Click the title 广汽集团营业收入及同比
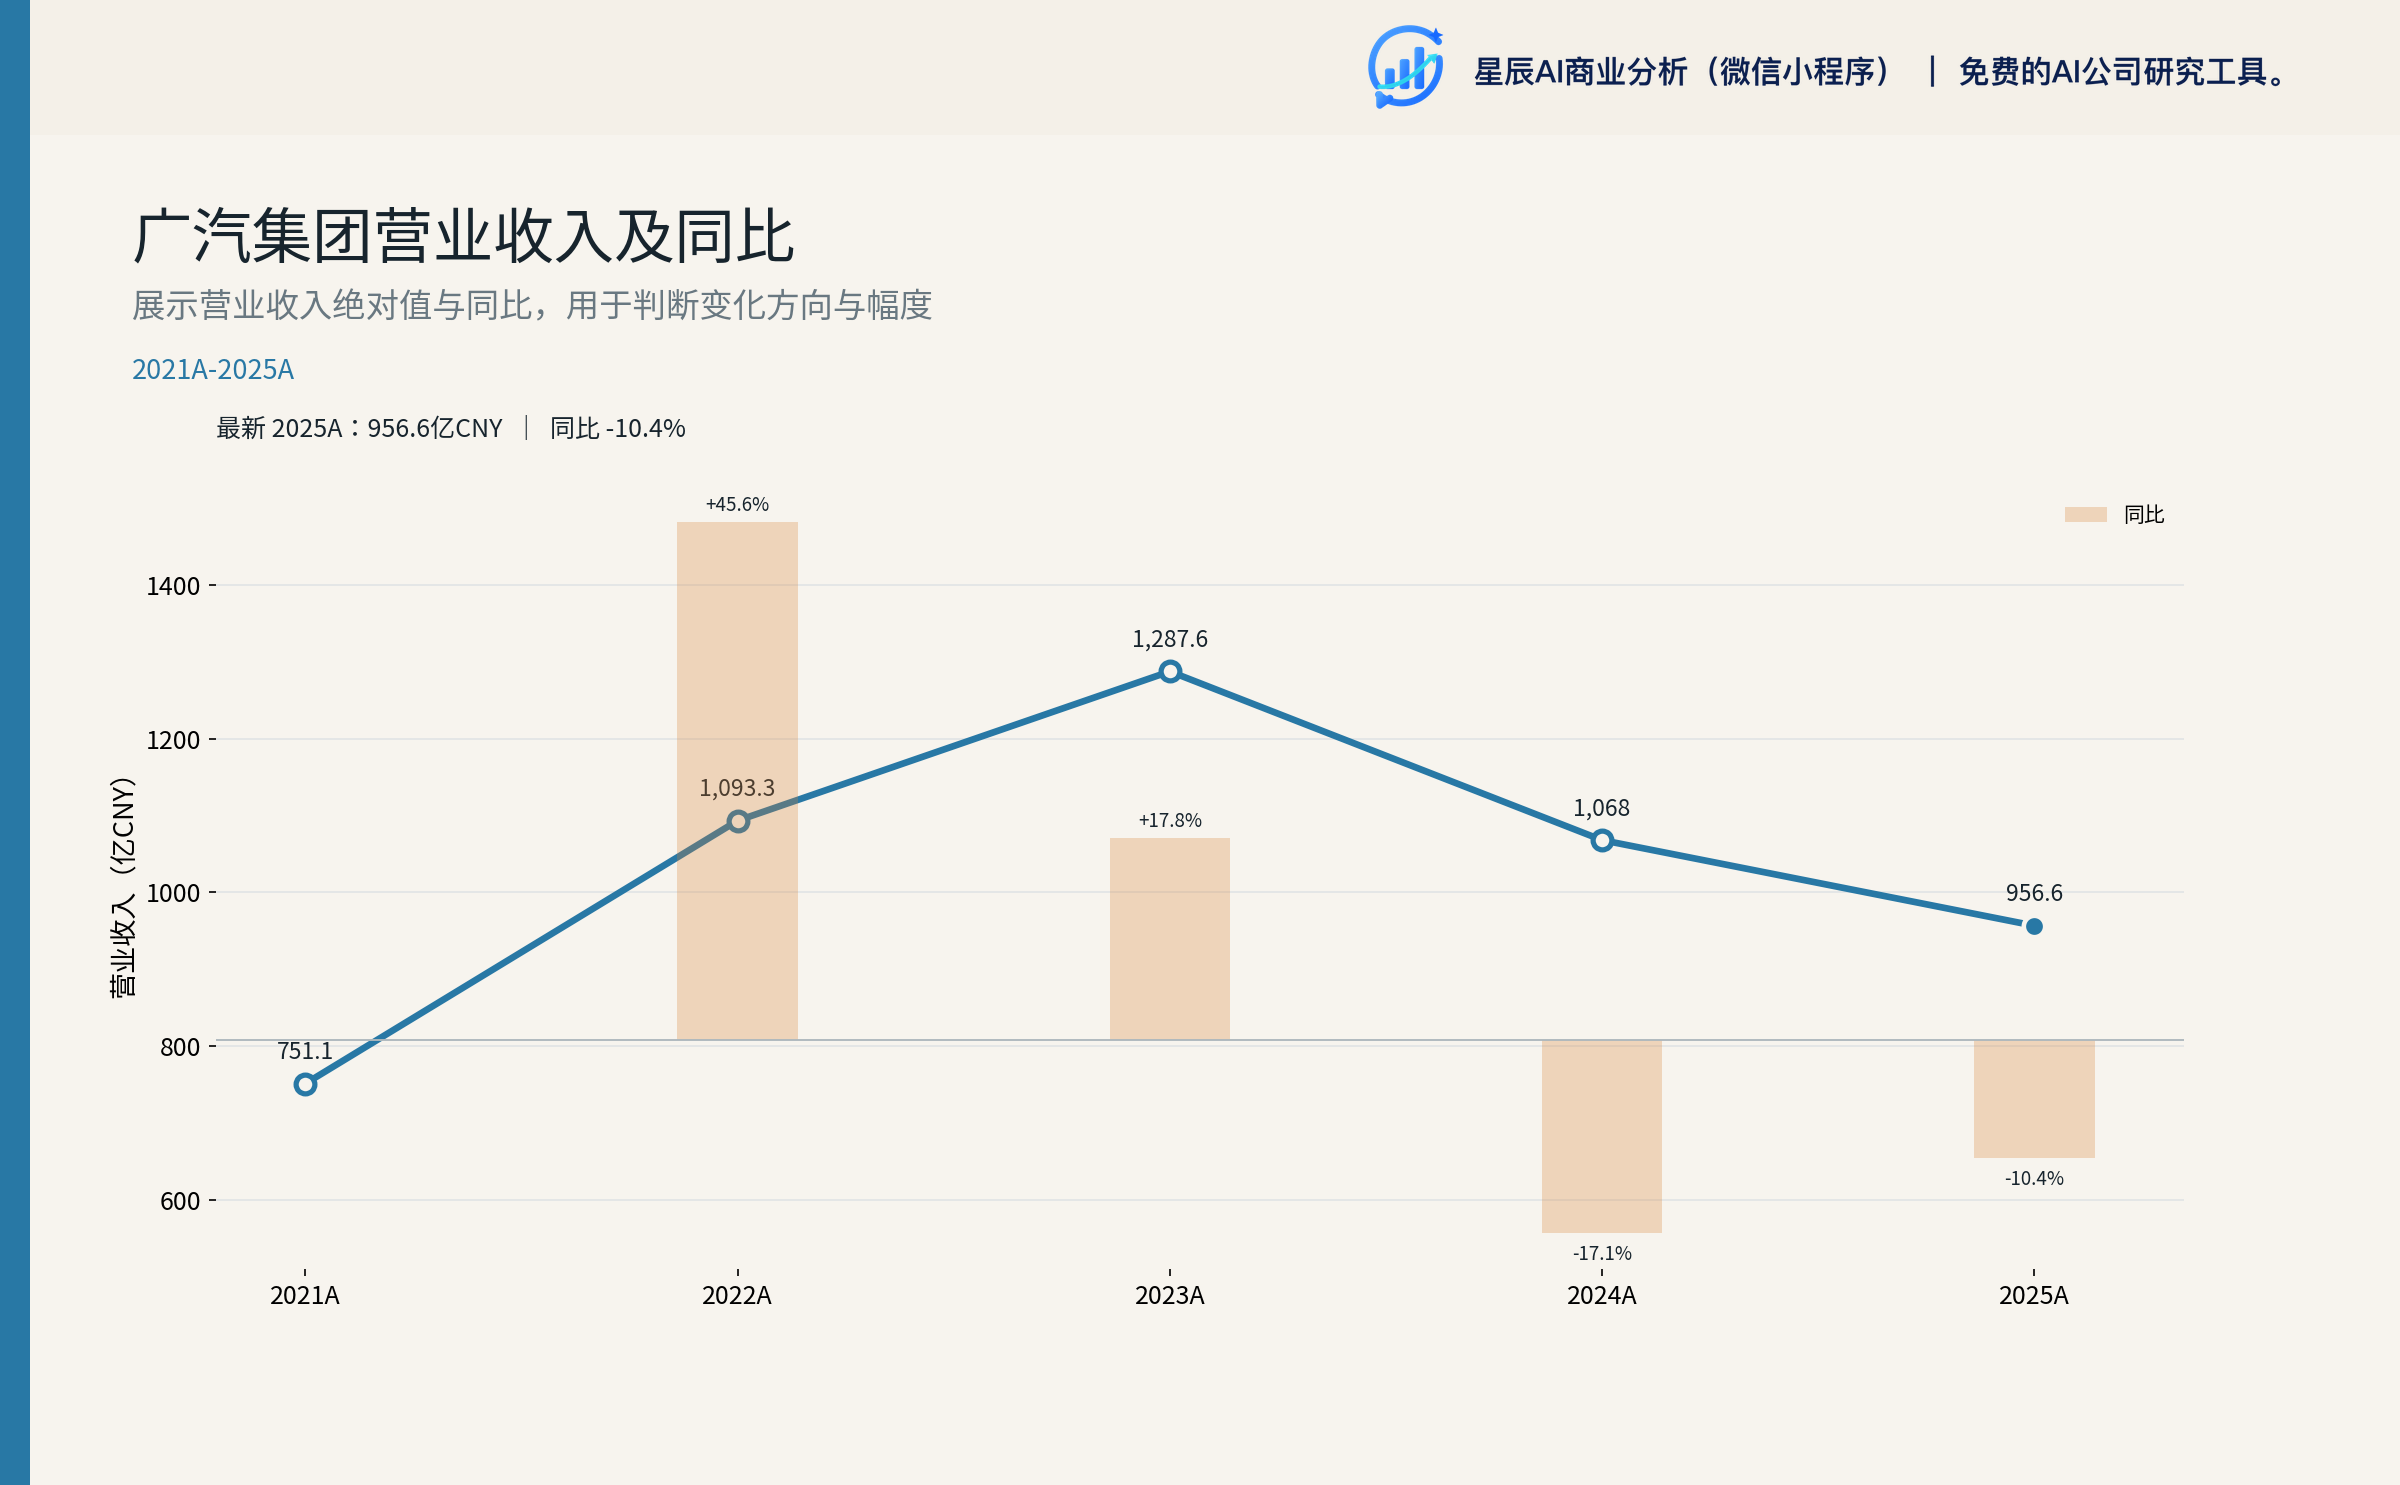 coord(464,236)
